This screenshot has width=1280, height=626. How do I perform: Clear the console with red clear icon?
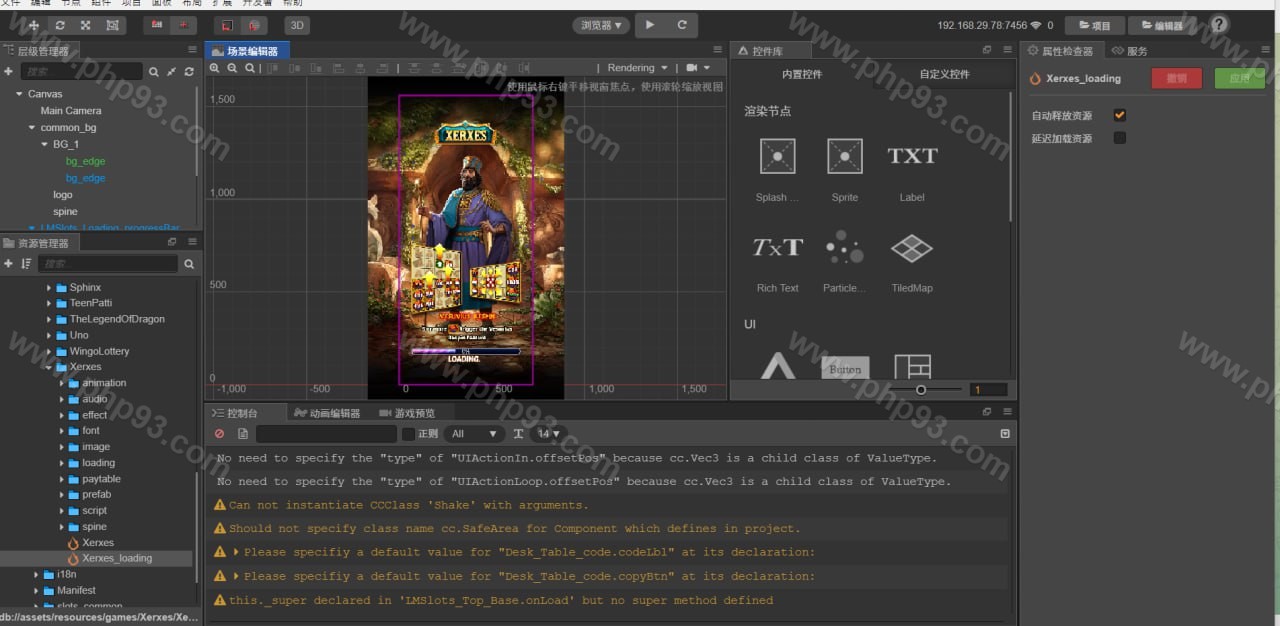(x=220, y=434)
